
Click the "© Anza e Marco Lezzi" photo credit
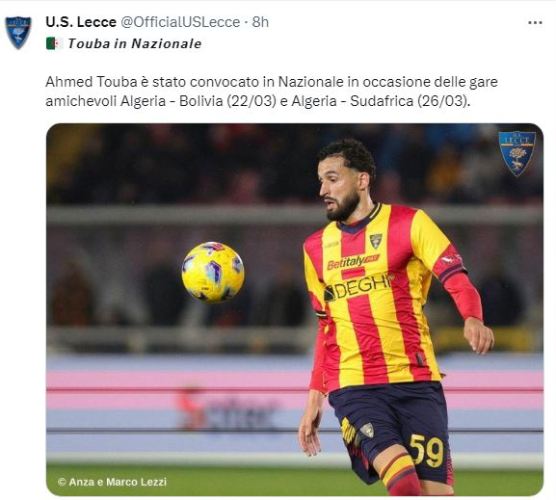112,482
